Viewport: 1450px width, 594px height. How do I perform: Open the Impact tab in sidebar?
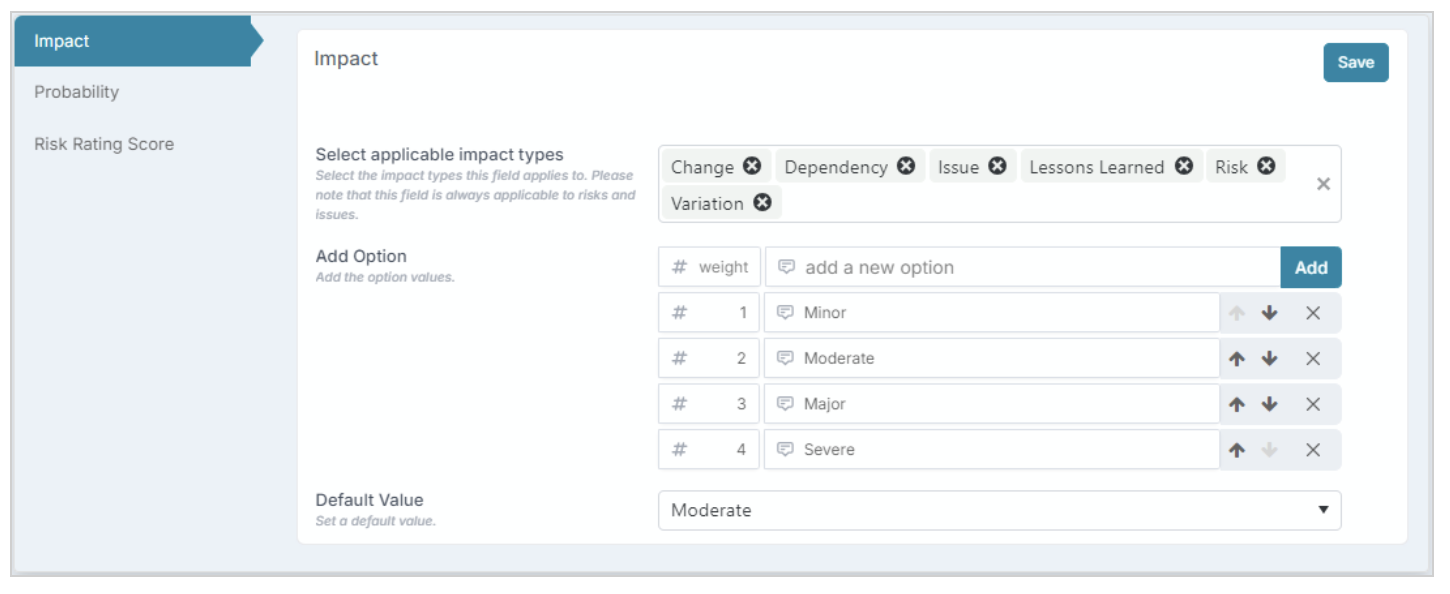coord(133,41)
